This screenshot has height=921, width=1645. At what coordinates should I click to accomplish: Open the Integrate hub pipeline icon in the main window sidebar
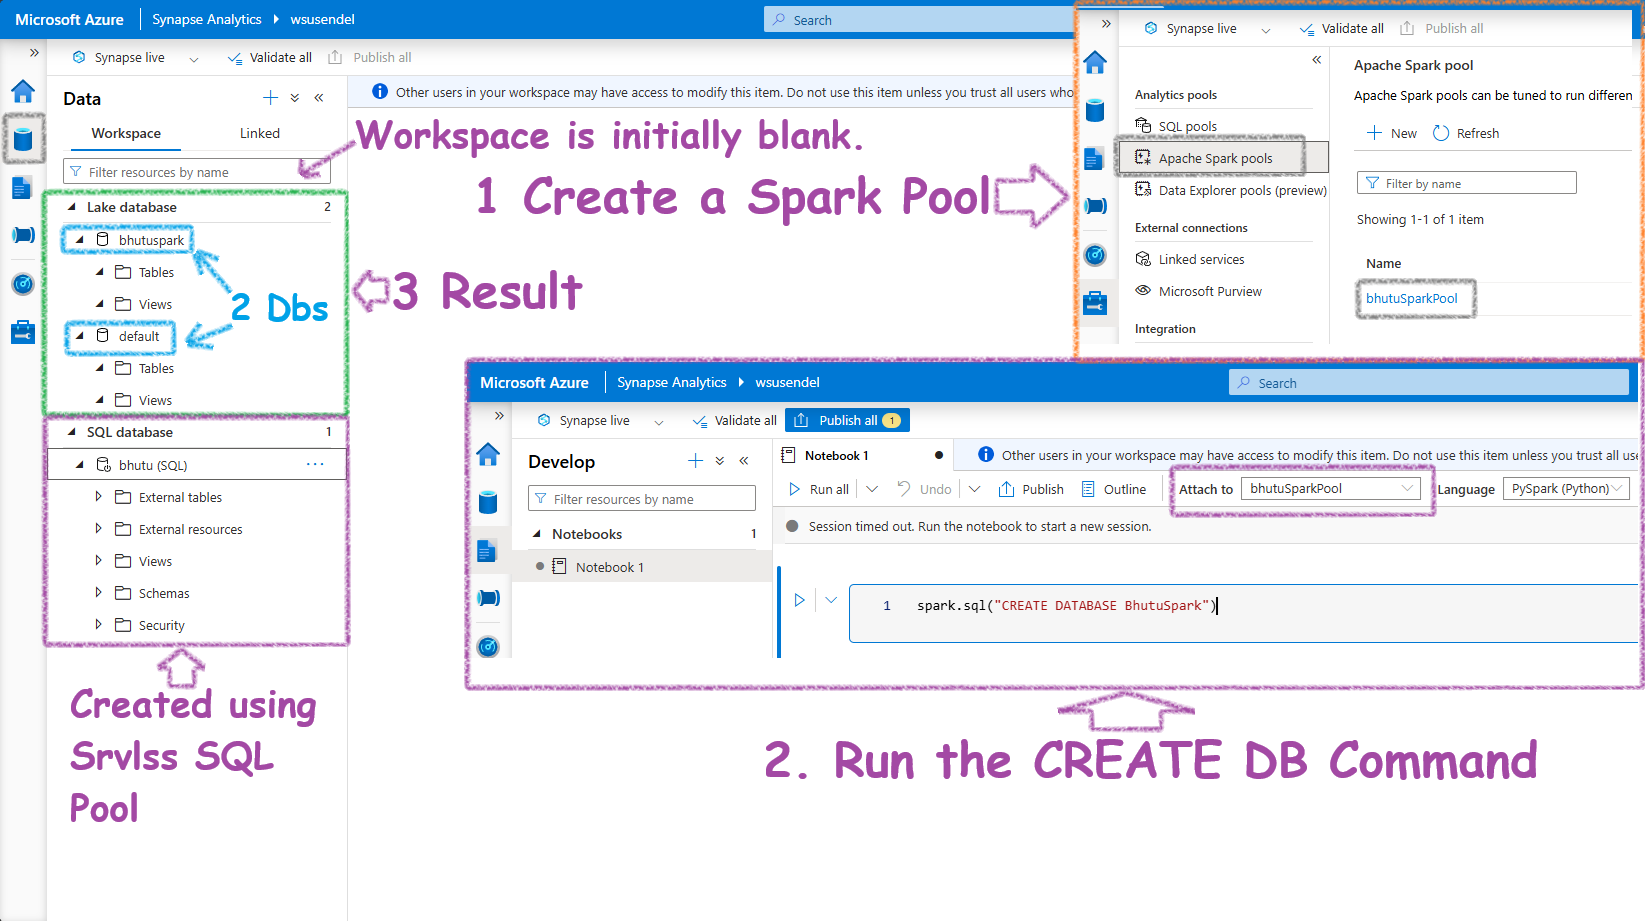pyautogui.click(x=23, y=235)
